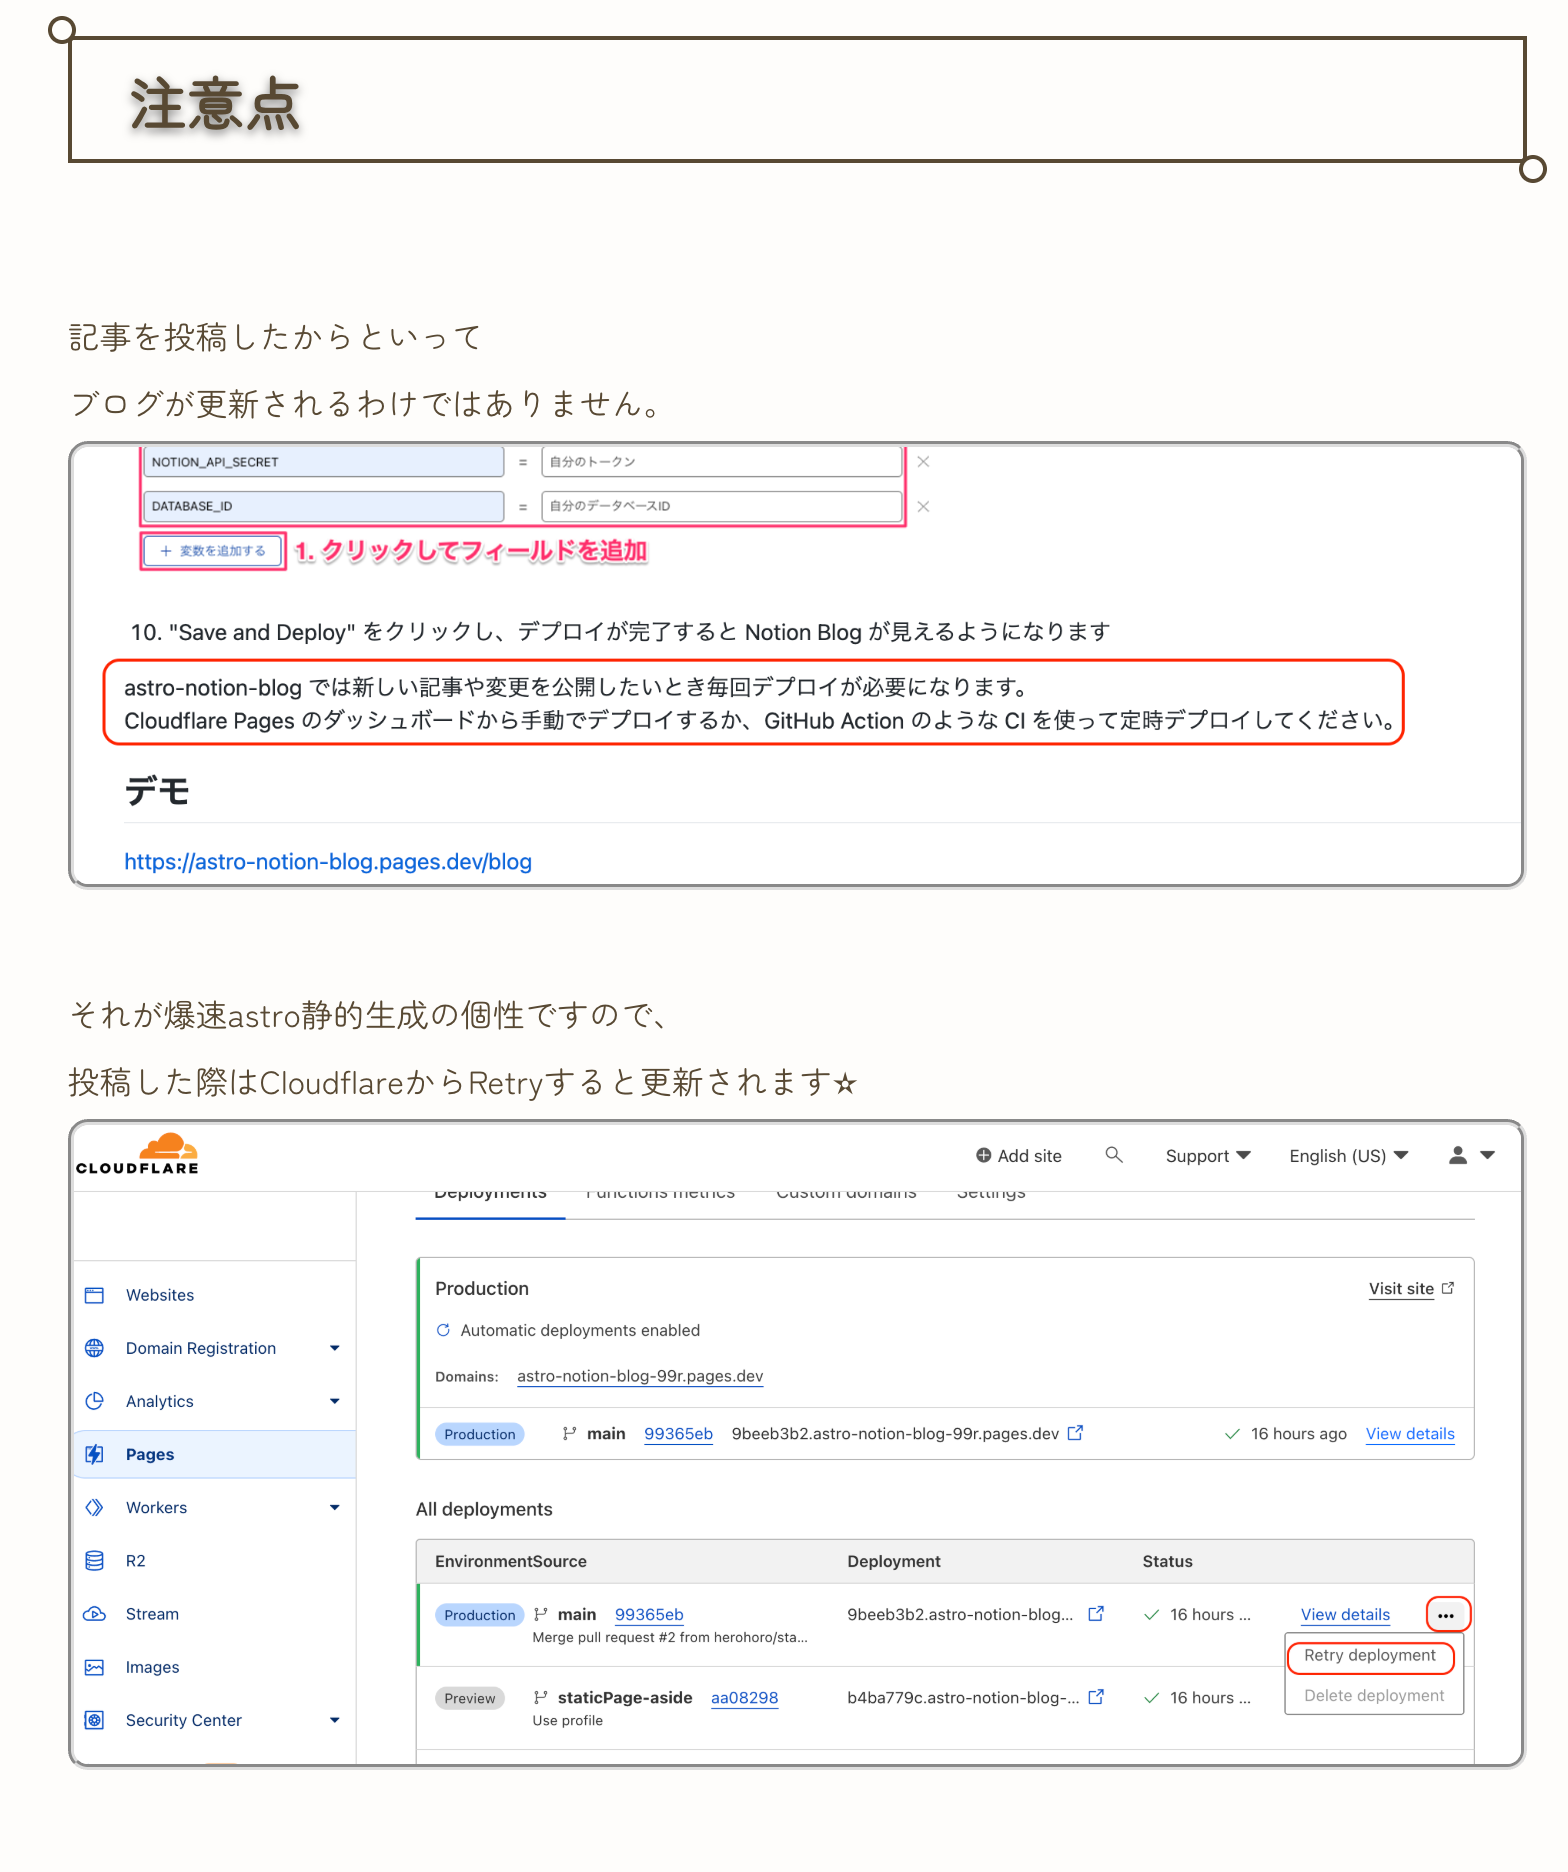Remove the NOTION_API_SECRET variable with X icon
The height and width of the screenshot is (1872, 1568).
pyautogui.click(x=923, y=462)
